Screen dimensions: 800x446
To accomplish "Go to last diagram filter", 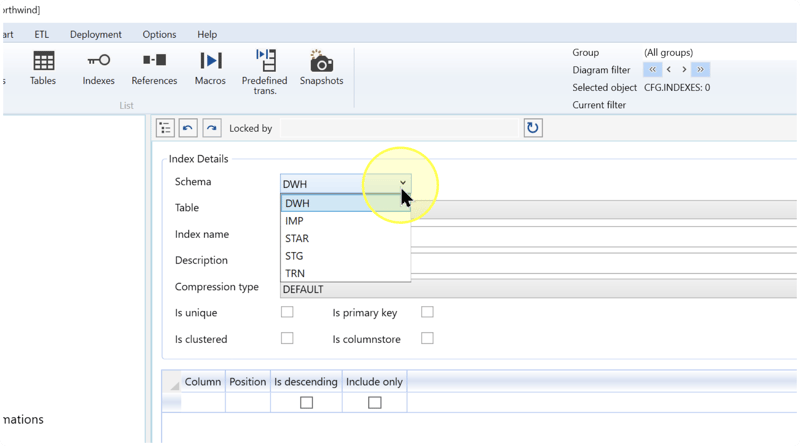I will pos(701,69).
